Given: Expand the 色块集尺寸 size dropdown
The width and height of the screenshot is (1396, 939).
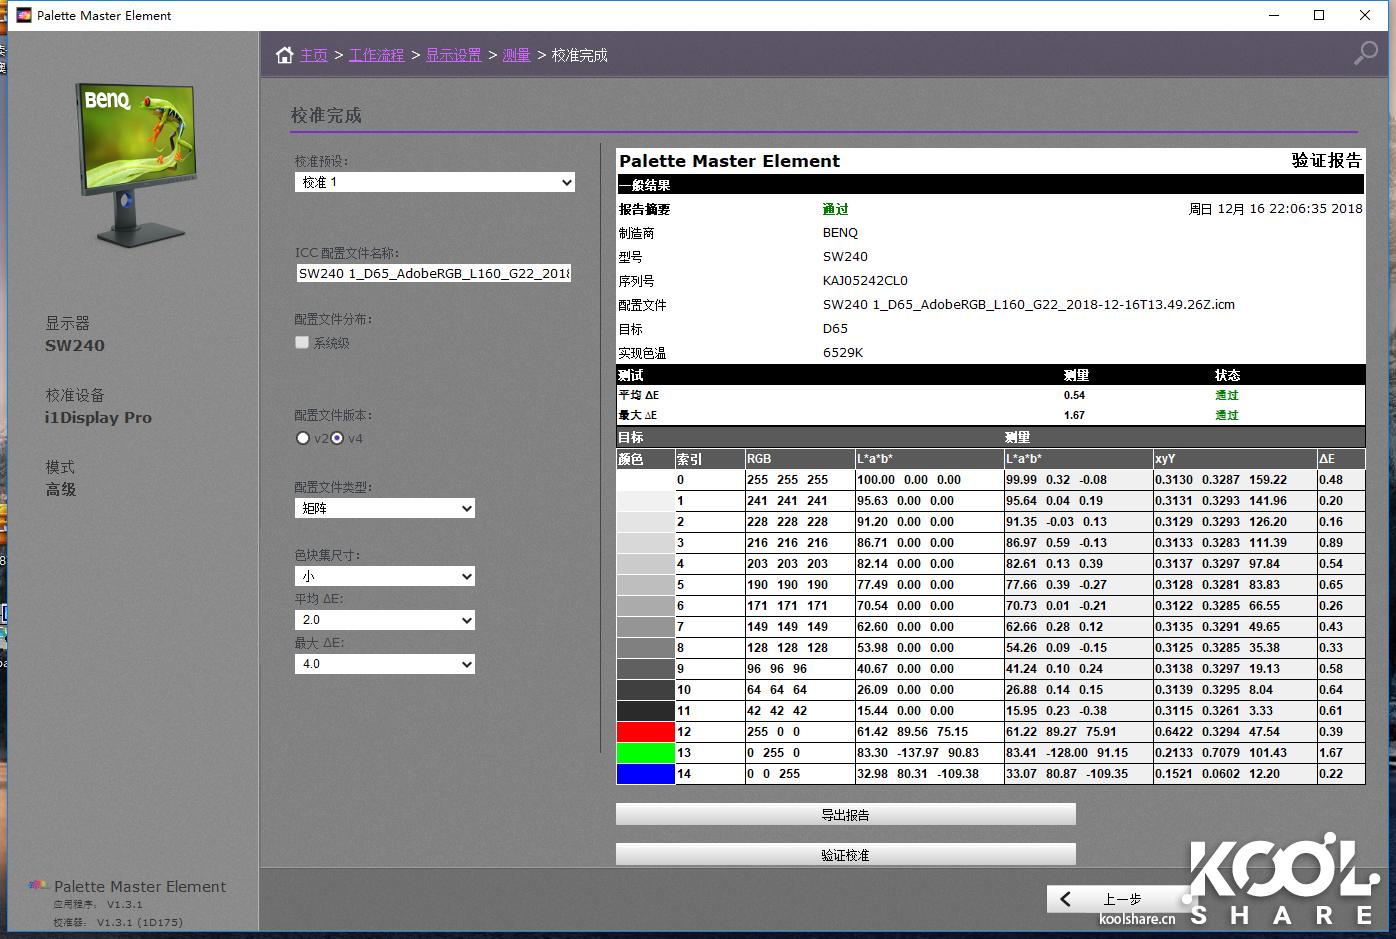Looking at the screenshot, I should point(384,576).
